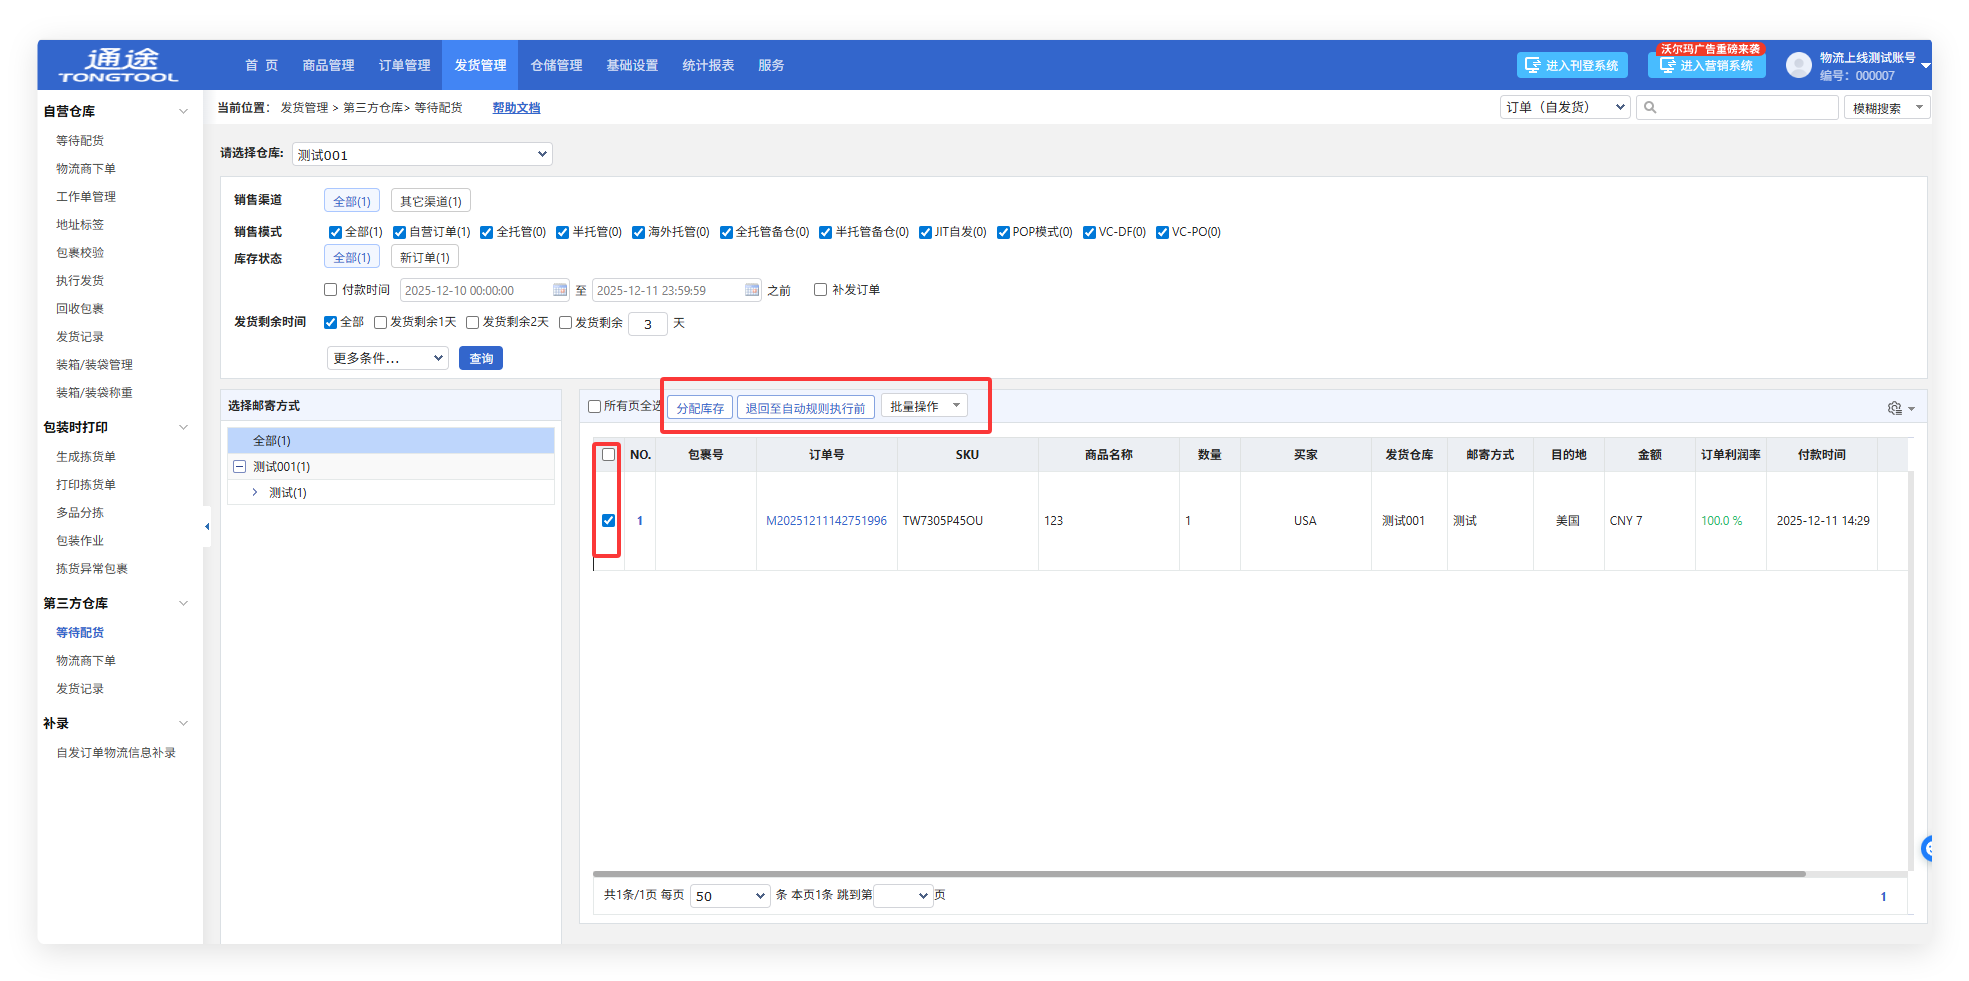Open the 请选择仓库 warehouse dropdown

[422, 155]
